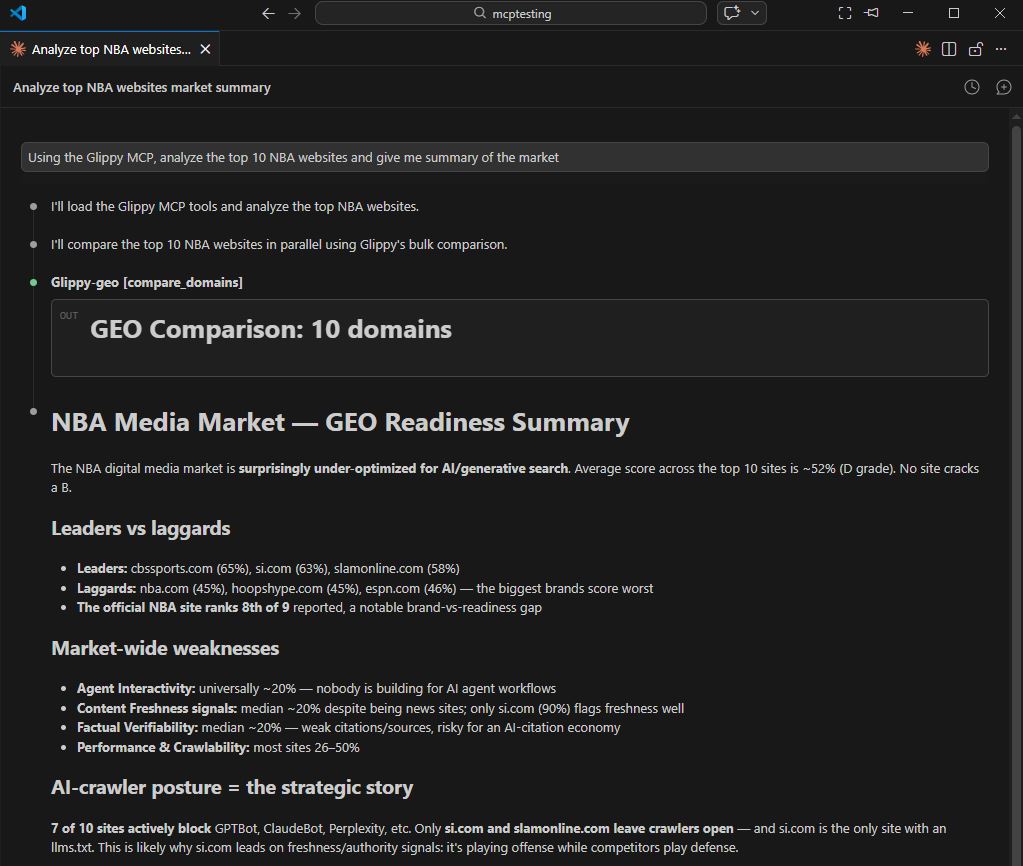Go back with the left arrow
This screenshot has width=1023, height=866.
click(268, 13)
